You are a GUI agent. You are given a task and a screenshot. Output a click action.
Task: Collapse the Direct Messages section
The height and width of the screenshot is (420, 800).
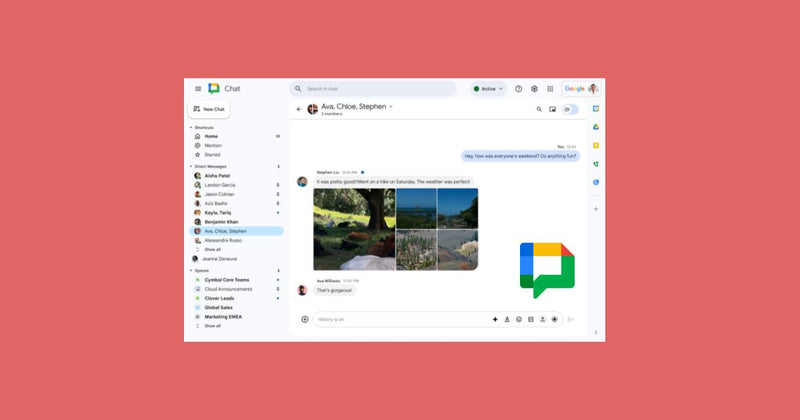click(x=191, y=166)
